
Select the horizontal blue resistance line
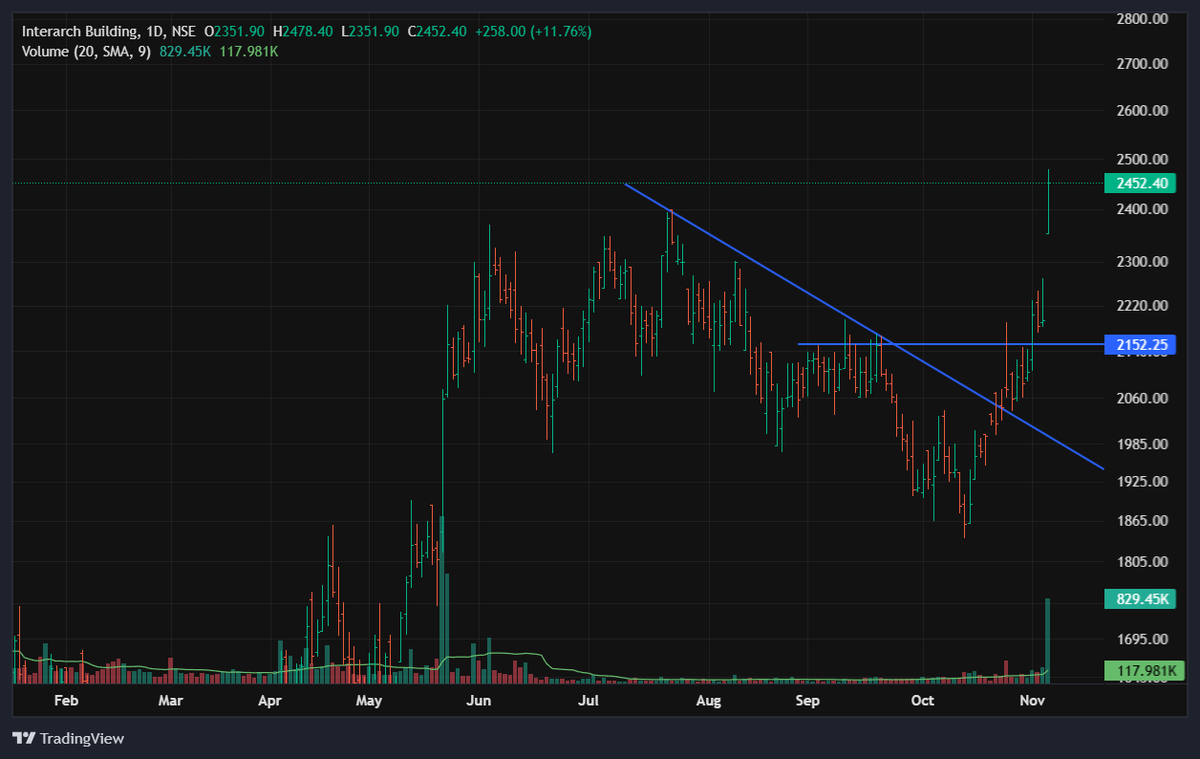[950, 344]
